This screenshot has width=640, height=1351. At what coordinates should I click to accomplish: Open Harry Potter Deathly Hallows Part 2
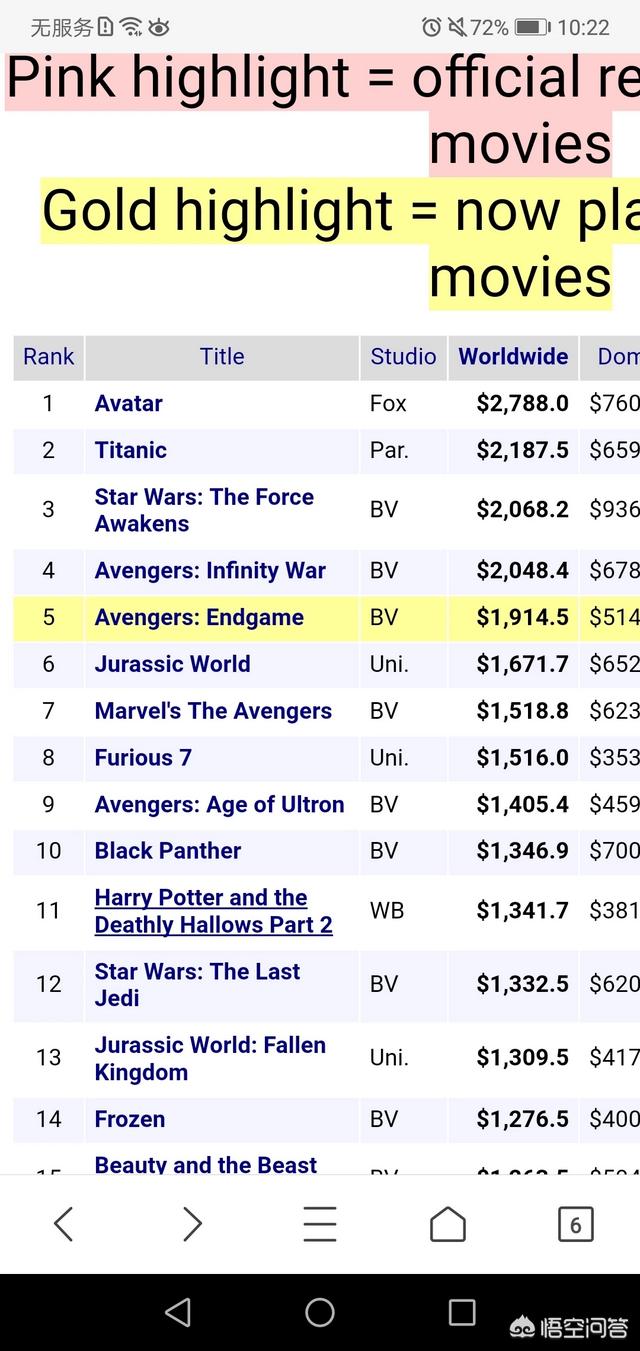213,911
